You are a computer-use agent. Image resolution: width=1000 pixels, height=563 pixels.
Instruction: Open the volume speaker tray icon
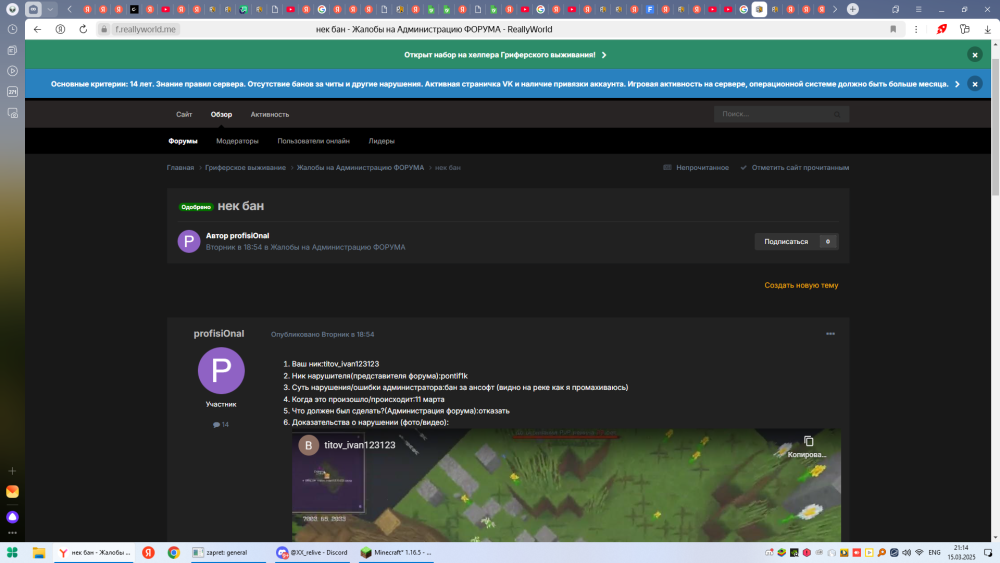[906, 553]
